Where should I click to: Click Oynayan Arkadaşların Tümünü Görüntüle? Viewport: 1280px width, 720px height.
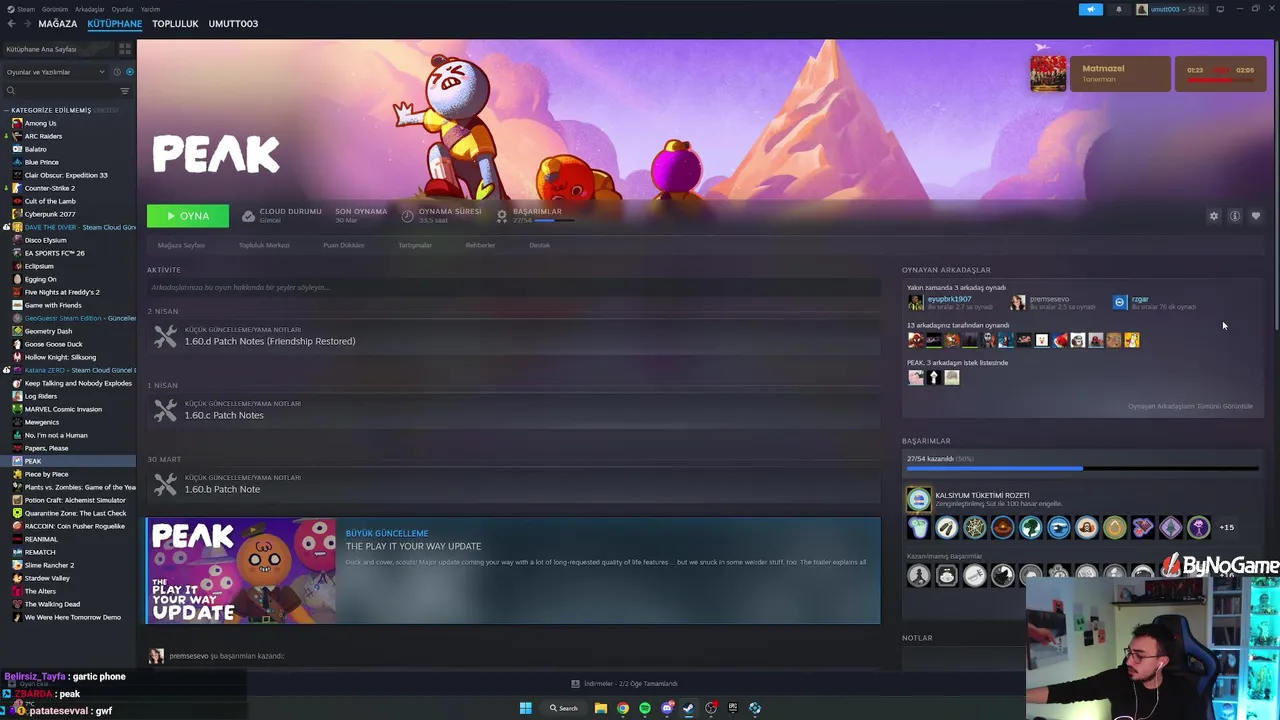tap(1190, 406)
